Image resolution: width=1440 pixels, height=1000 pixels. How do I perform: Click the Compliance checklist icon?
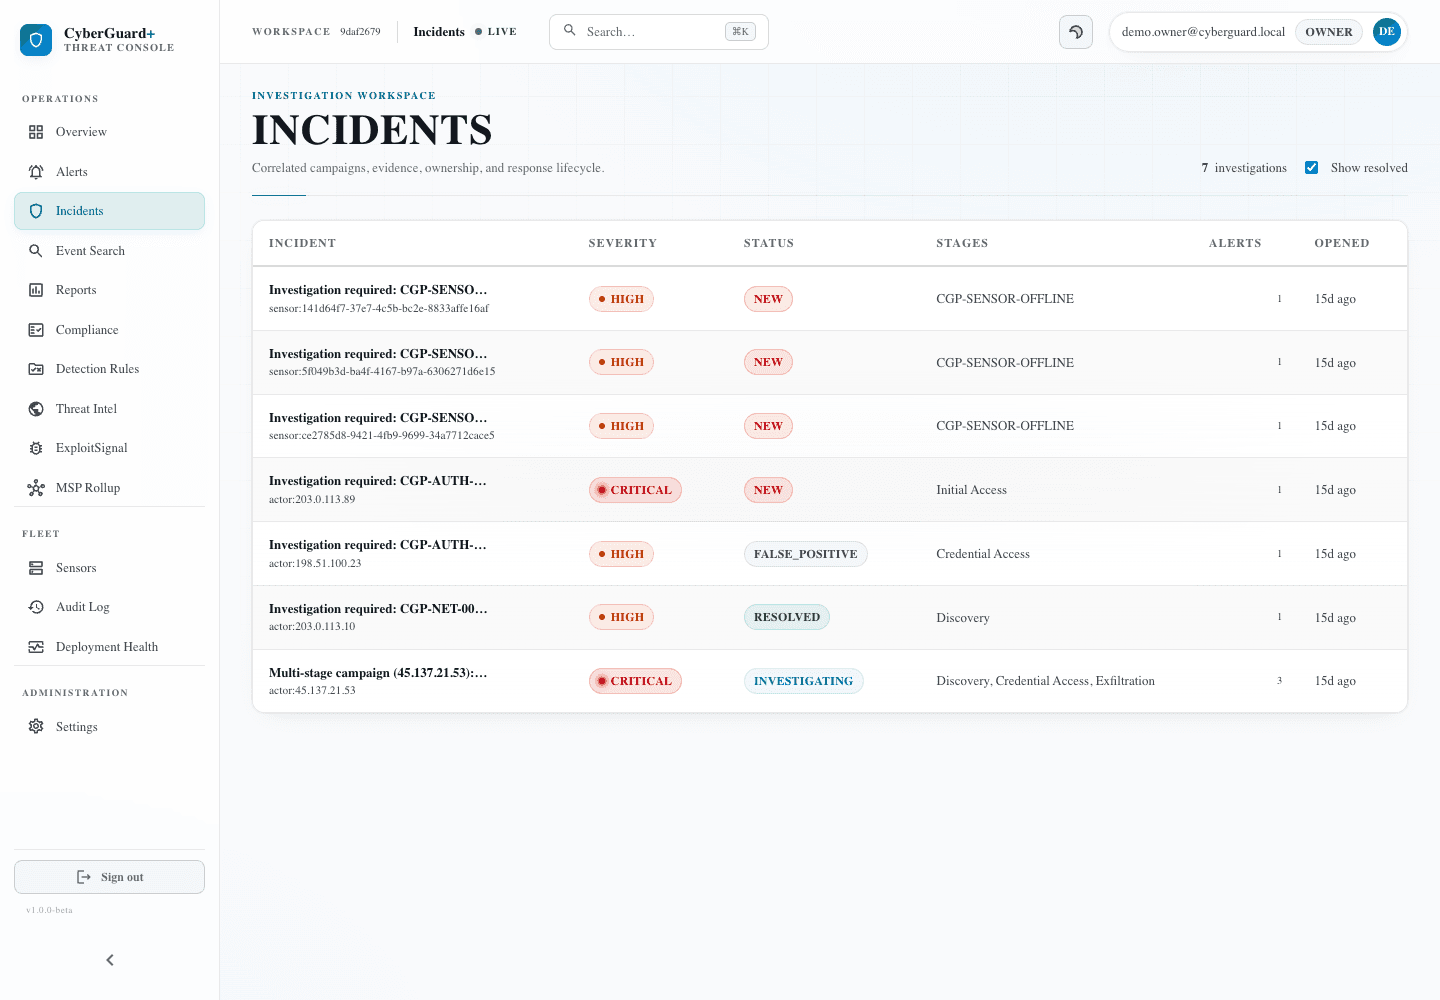pyautogui.click(x=36, y=330)
